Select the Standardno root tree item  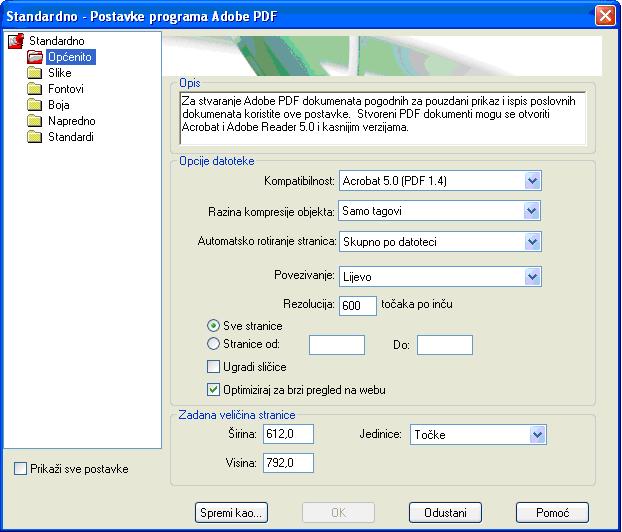tap(57, 41)
